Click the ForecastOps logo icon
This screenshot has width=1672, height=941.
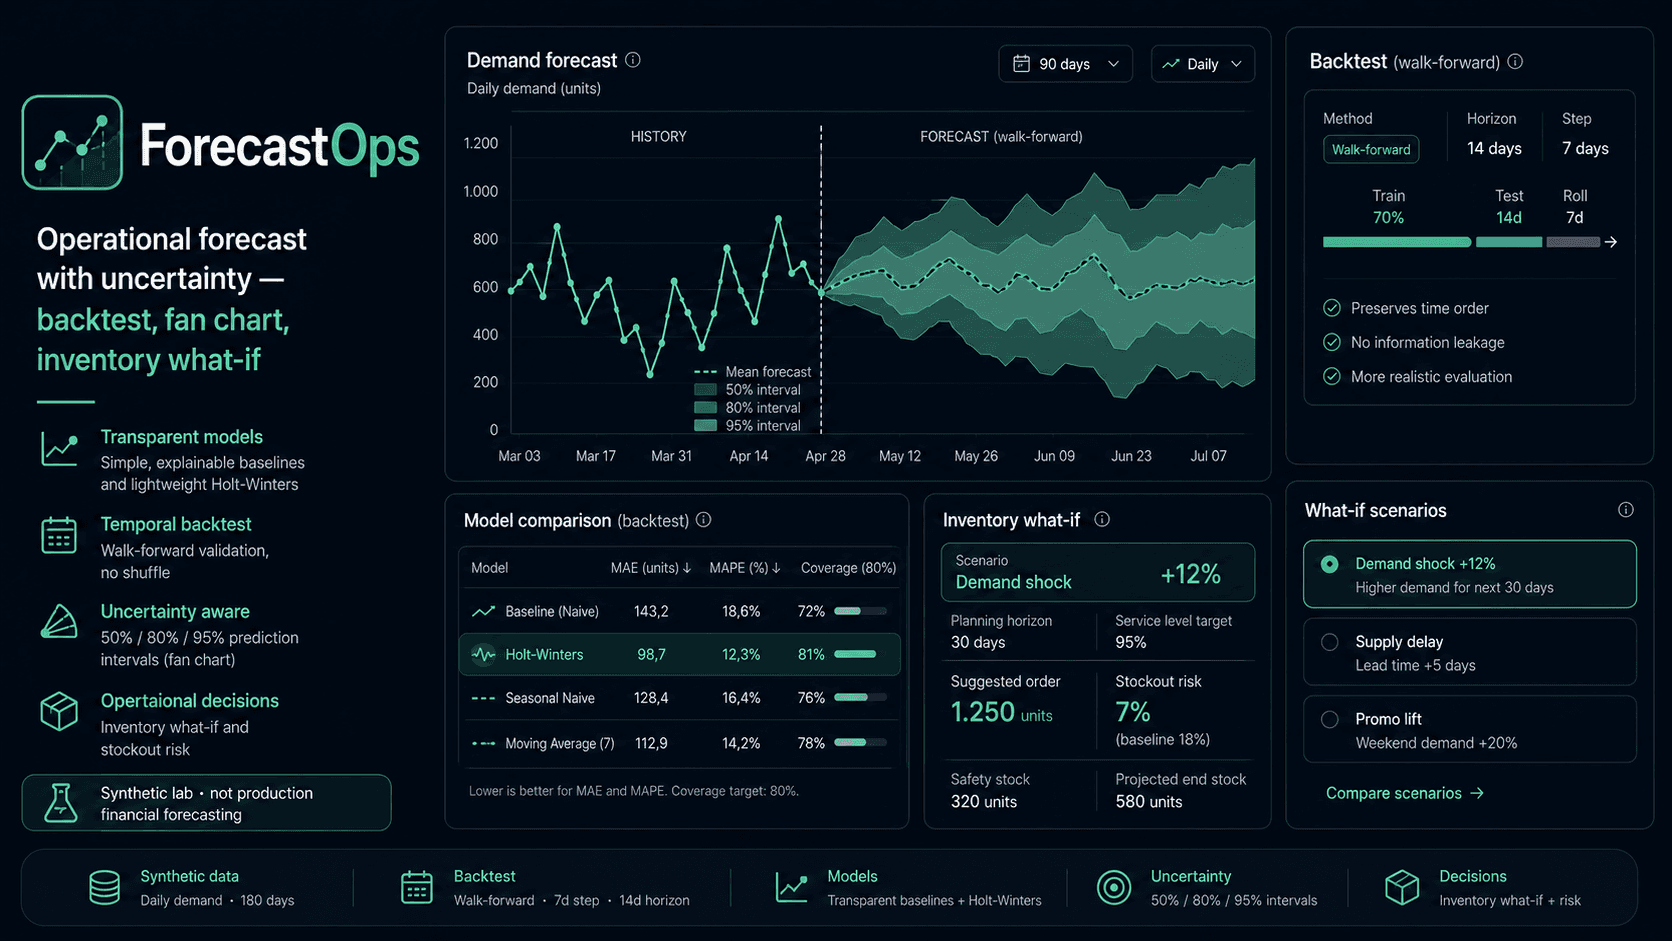72,142
